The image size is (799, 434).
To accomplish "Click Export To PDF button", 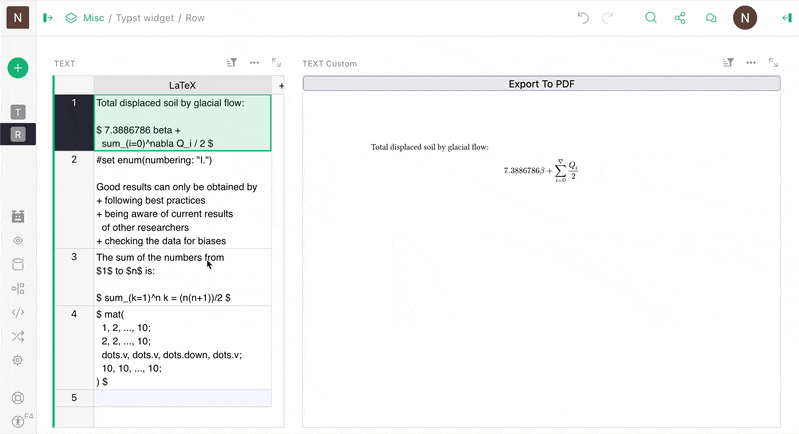I will click(x=541, y=84).
